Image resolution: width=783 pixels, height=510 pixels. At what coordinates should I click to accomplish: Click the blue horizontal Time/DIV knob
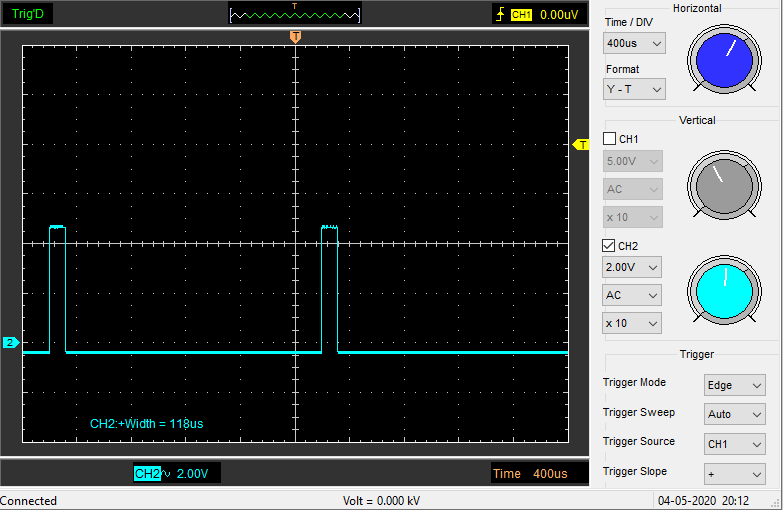tap(724, 58)
